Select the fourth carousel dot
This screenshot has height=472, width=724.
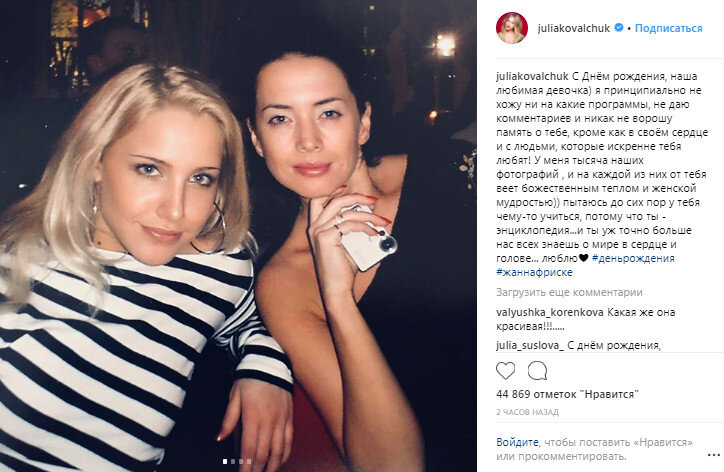click(x=249, y=461)
